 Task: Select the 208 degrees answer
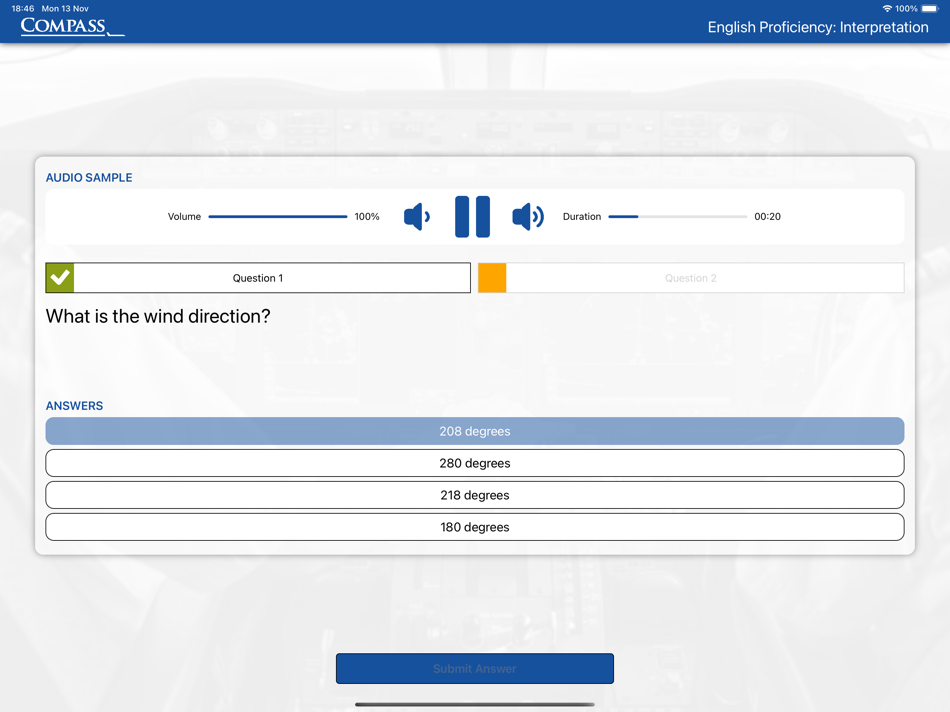point(475,431)
